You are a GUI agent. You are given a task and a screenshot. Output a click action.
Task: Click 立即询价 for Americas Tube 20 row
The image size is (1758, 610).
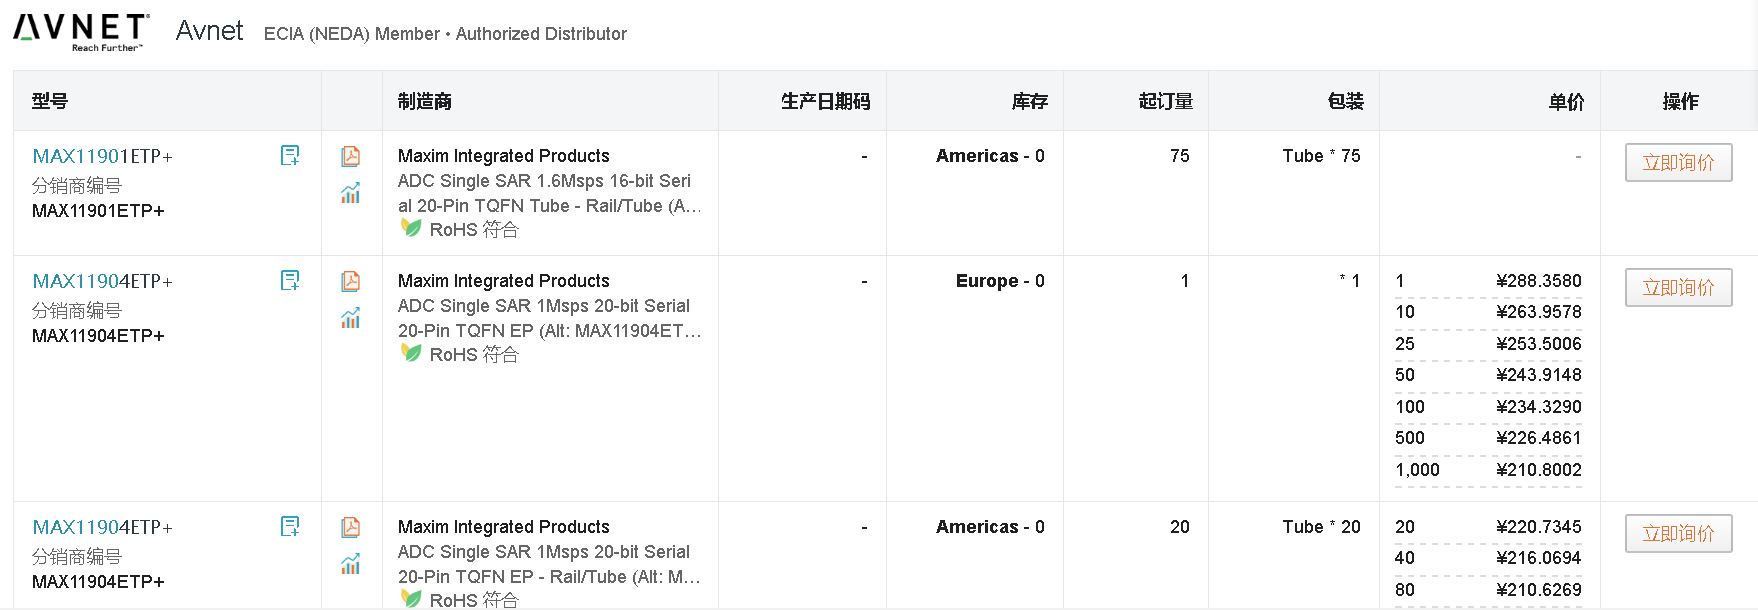1678,534
